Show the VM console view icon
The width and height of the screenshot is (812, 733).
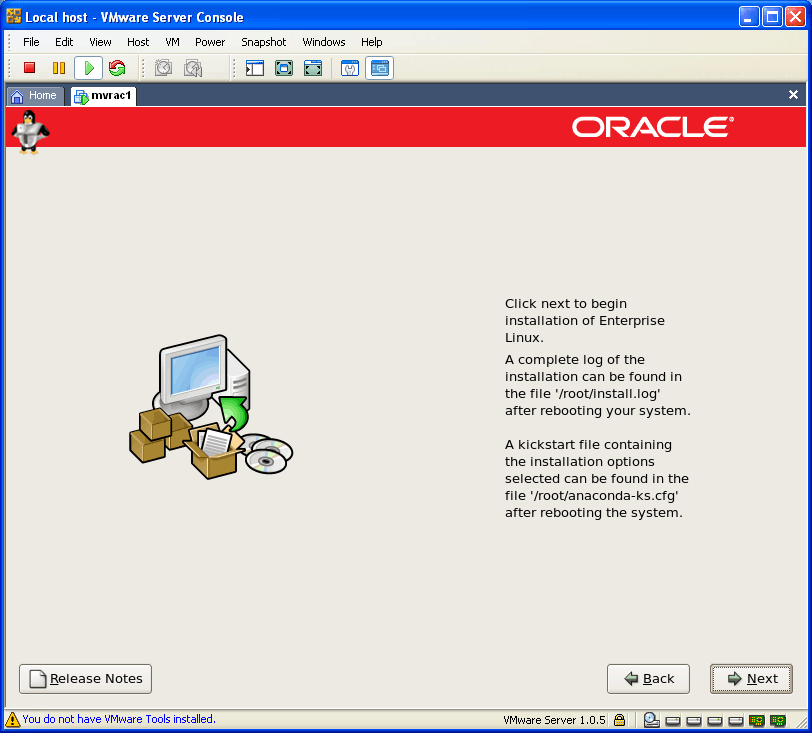(379, 68)
